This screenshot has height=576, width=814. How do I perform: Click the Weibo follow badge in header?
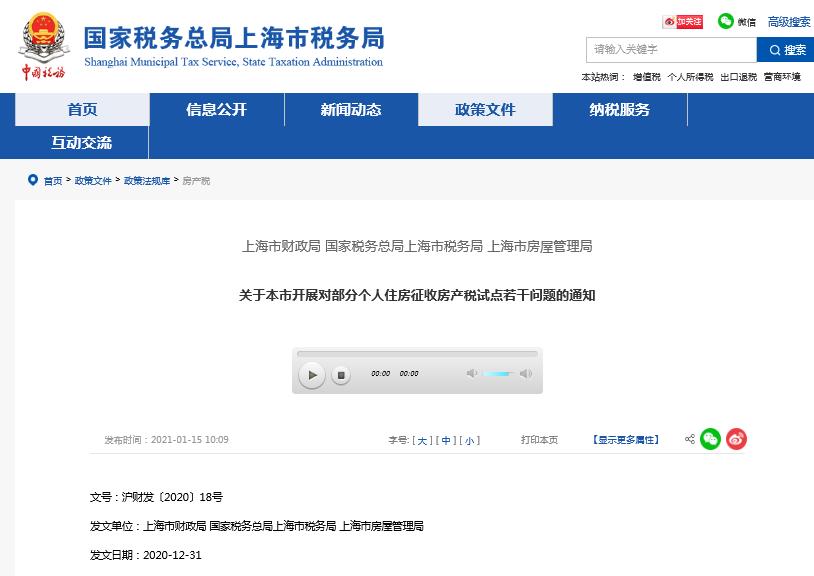coord(683,22)
